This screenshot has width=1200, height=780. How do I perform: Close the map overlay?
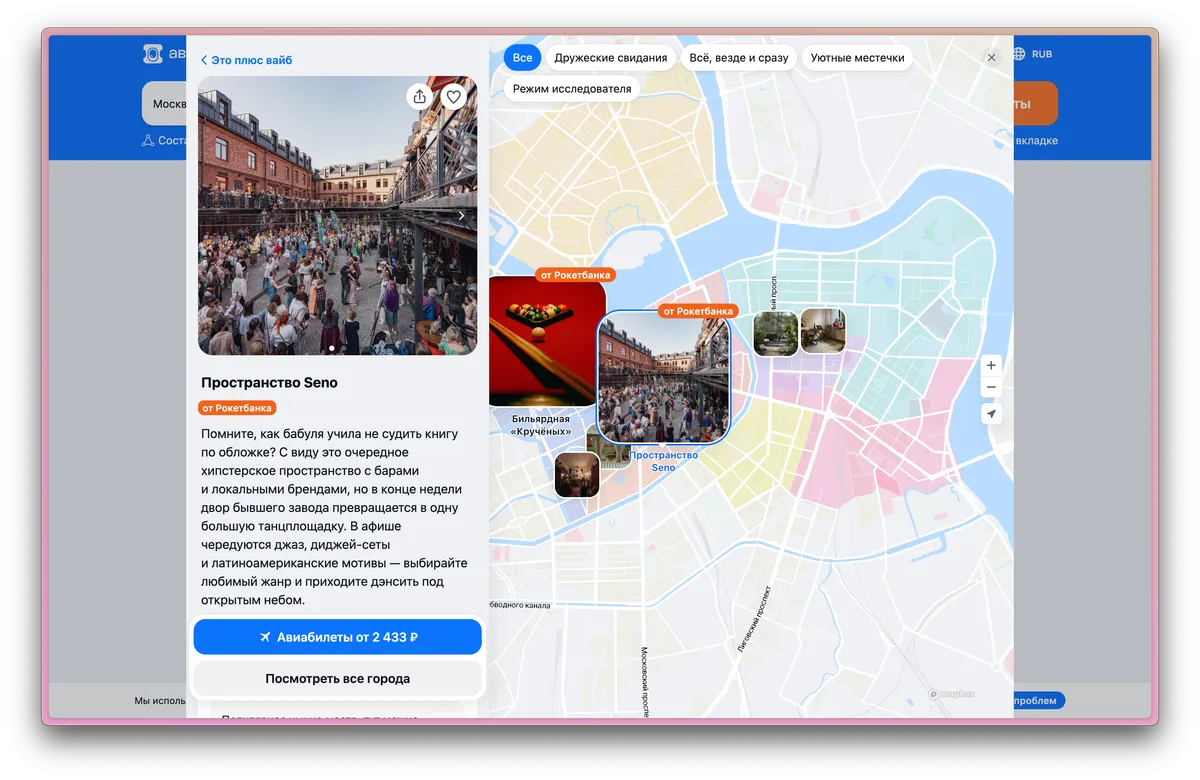coord(991,58)
